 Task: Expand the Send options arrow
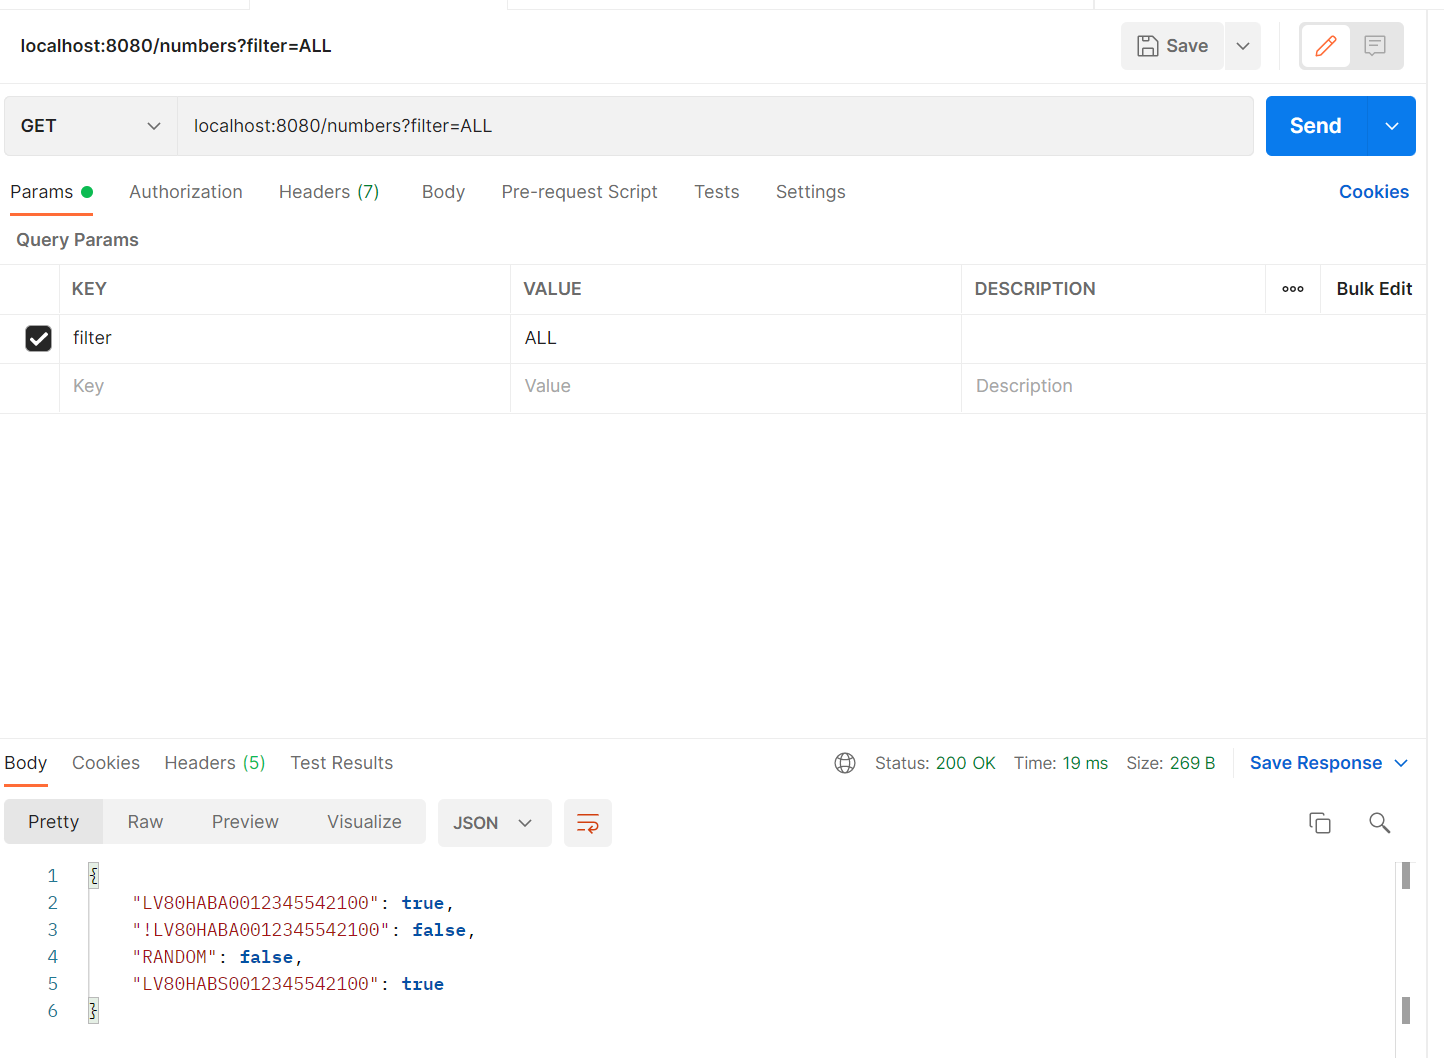(1392, 126)
